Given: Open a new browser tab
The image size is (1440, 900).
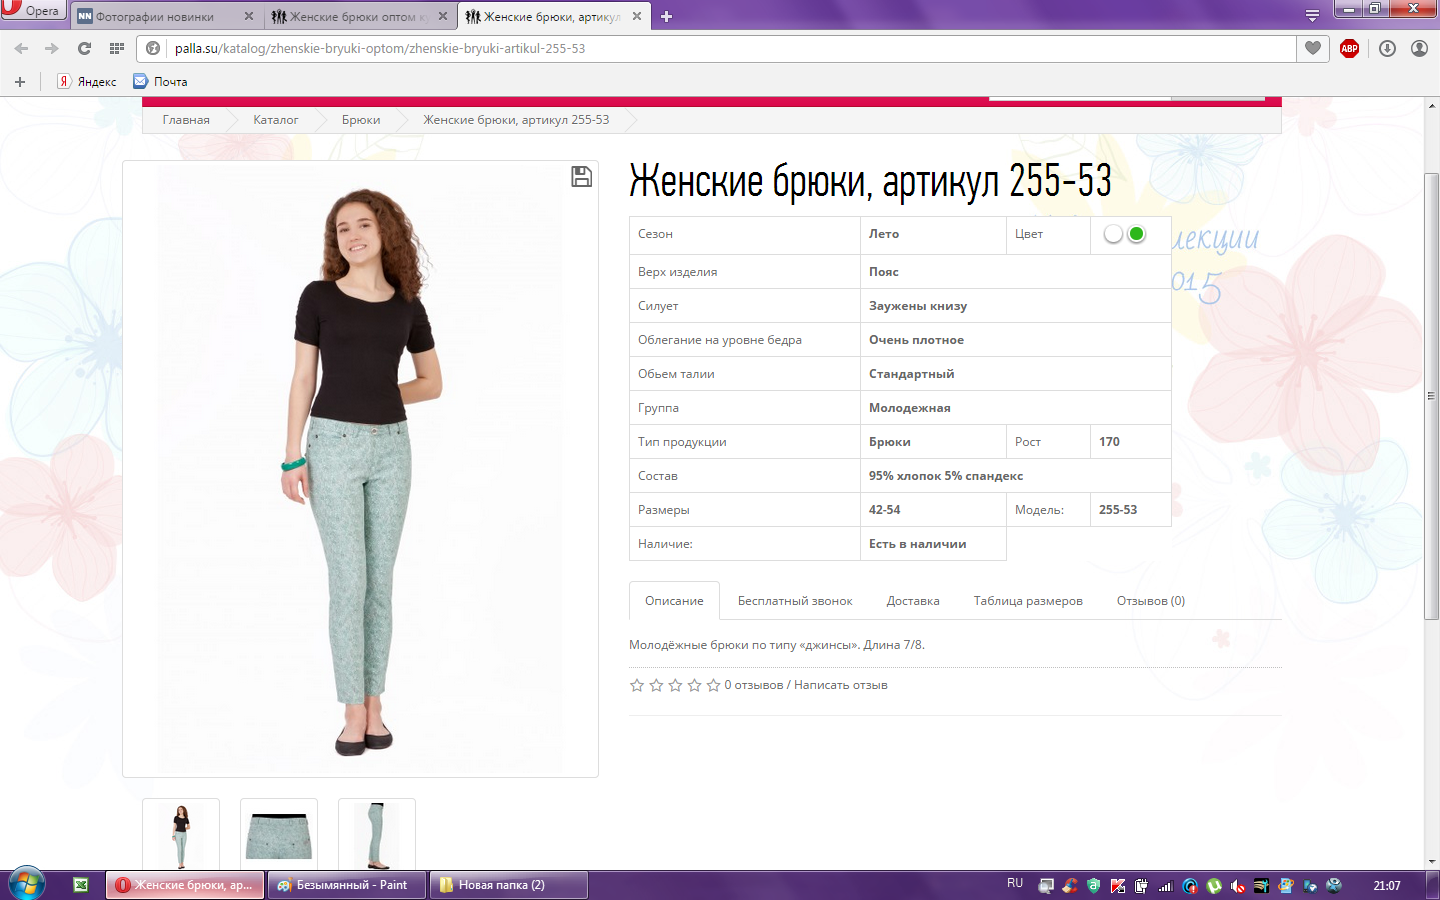Looking at the screenshot, I should tap(667, 16).
